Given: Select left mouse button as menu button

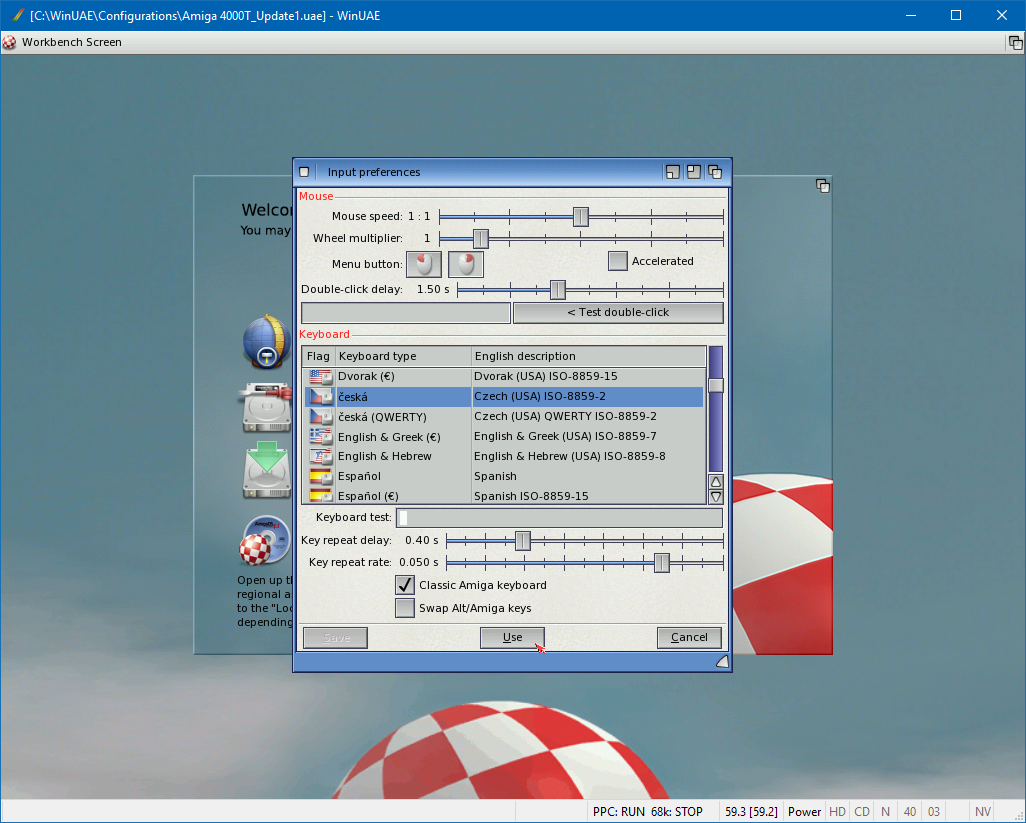Looking at the screenshot, I should (423, 264).
